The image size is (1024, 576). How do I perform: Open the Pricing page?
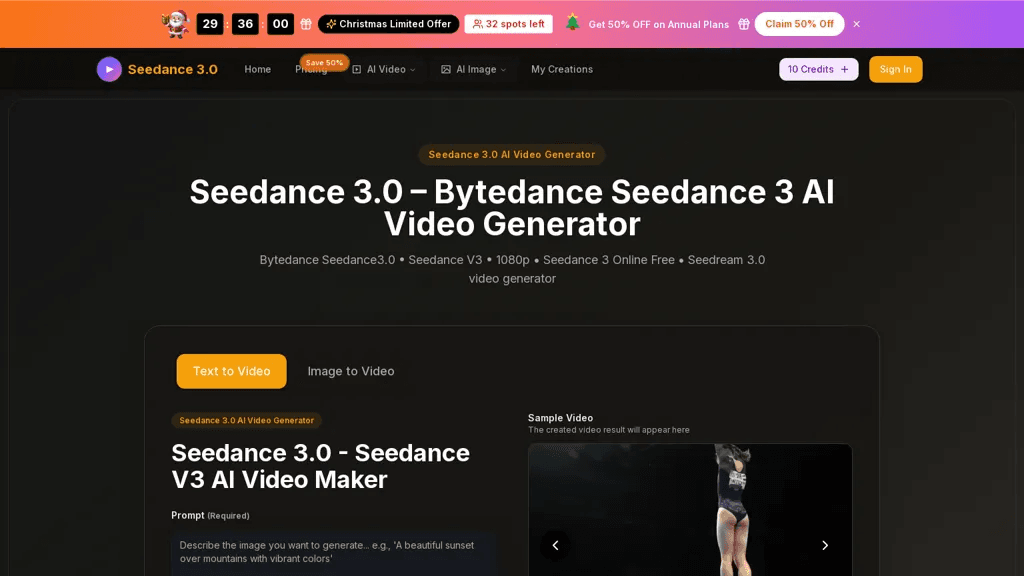coord(311,70)
